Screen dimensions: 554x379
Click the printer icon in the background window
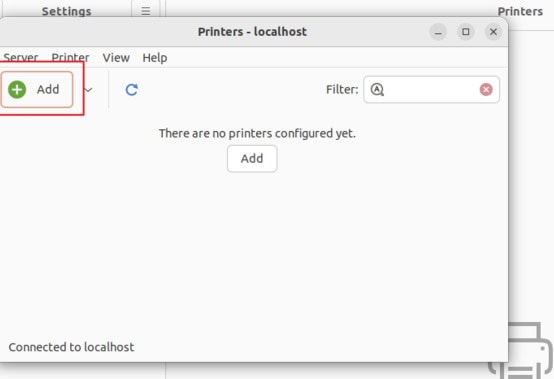pyautogui.click(x=522, y=350)
